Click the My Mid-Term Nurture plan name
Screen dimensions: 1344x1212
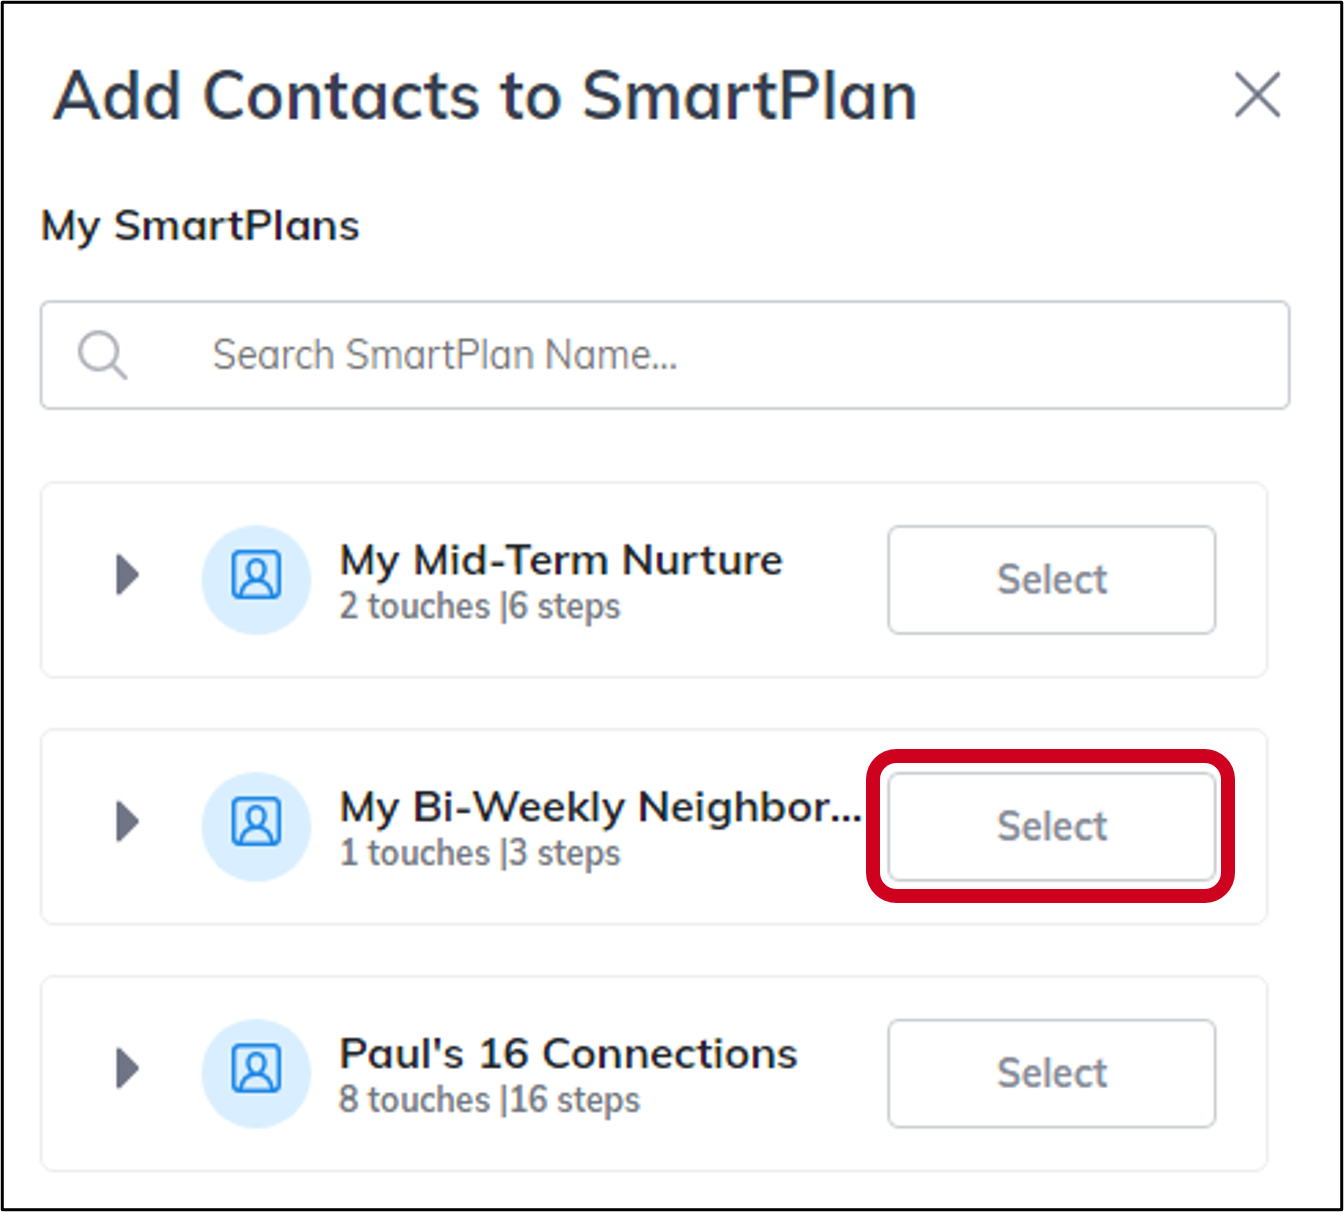point(561,560)
